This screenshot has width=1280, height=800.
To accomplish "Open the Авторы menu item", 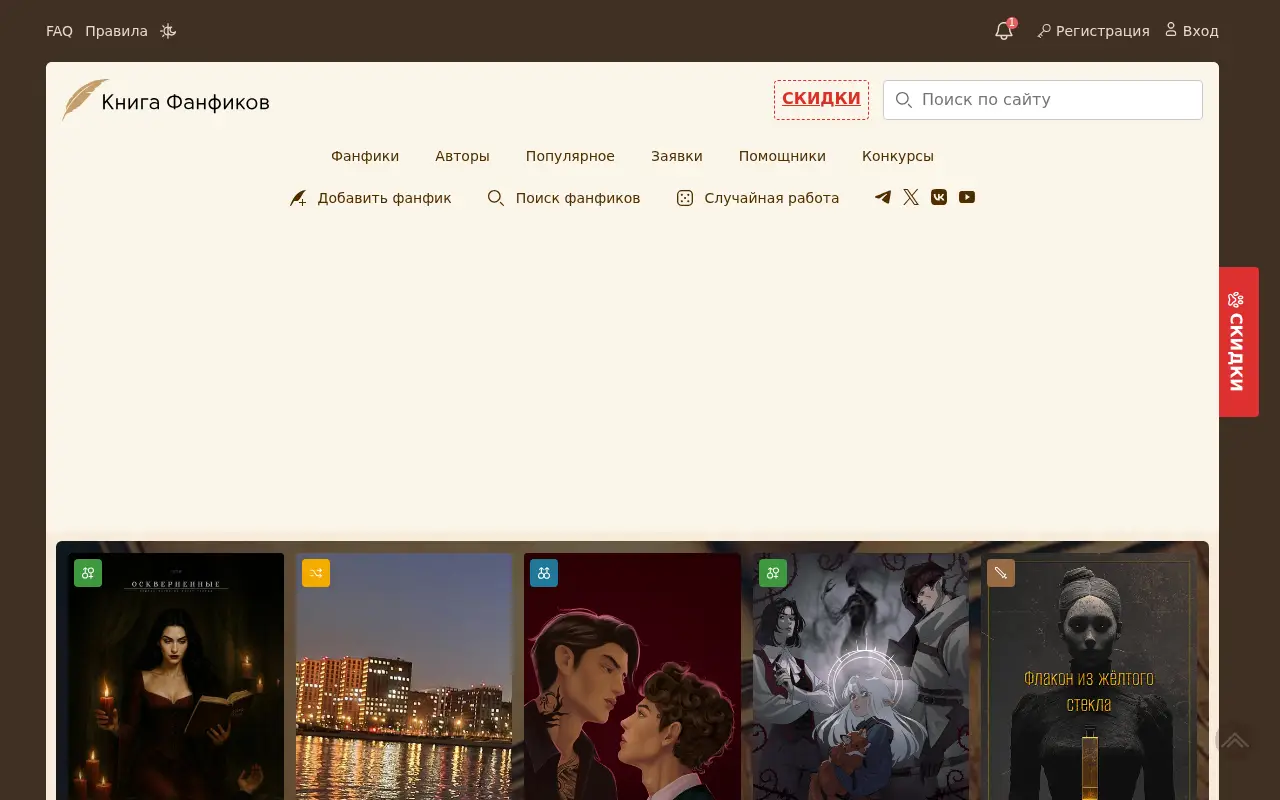I will coord(462,156).
